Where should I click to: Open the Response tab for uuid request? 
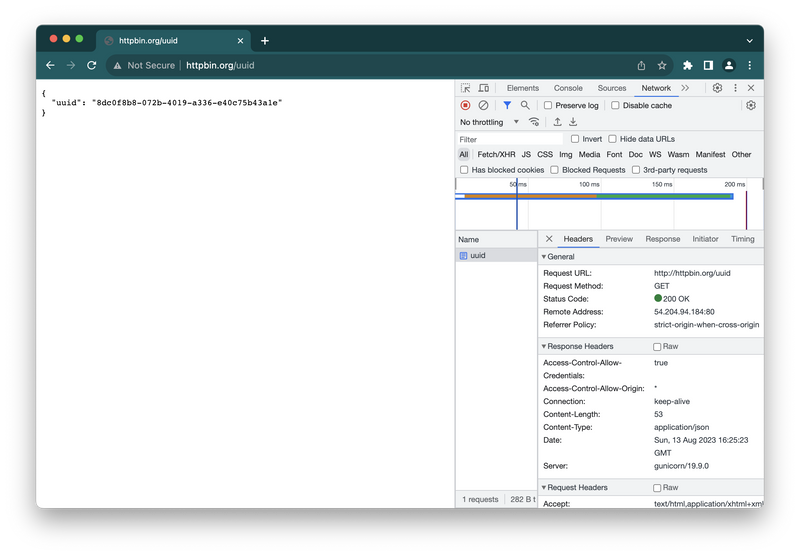coord(662,239)
